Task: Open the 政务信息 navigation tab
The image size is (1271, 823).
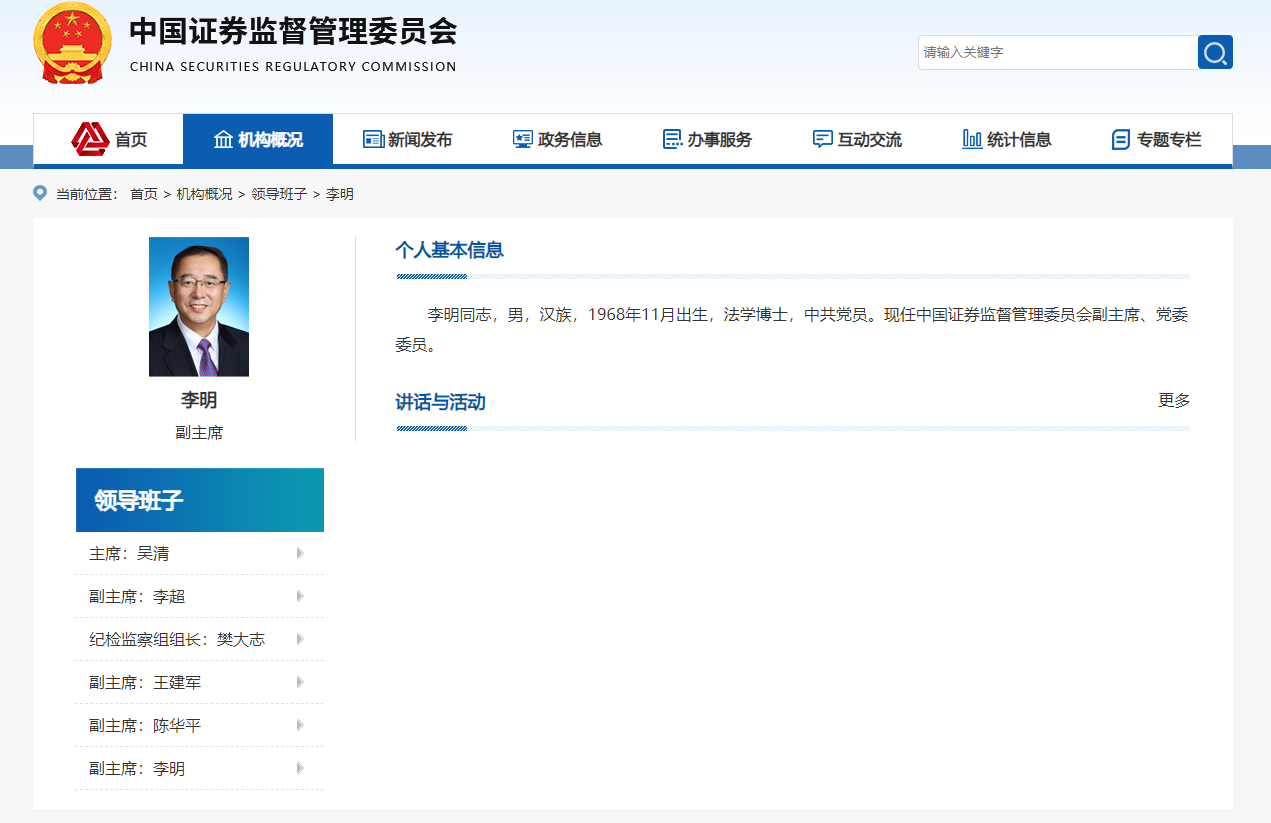Action: pos(557,139)
